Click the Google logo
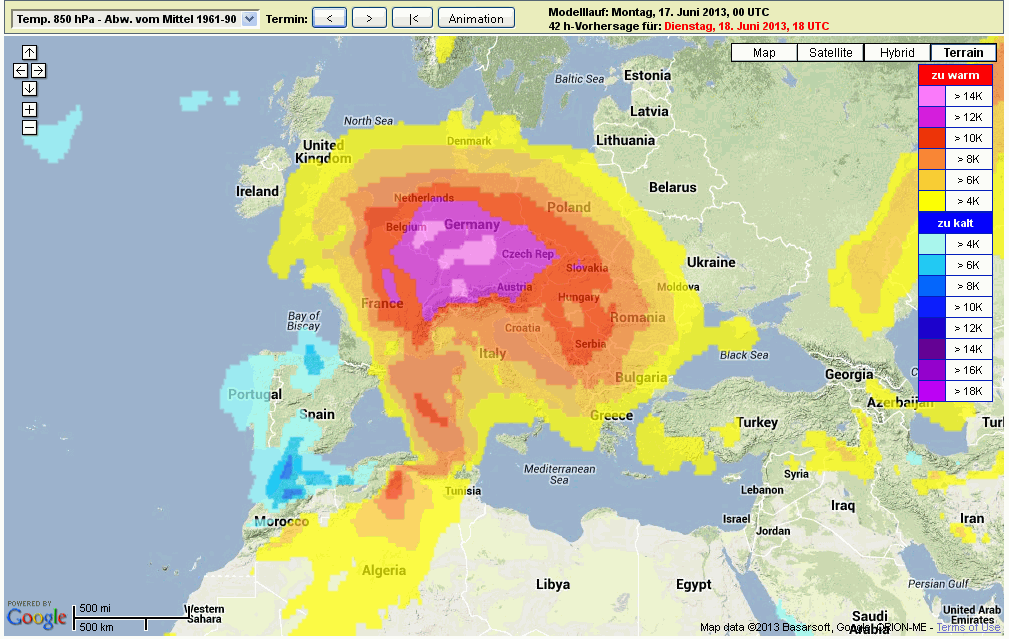Image resolution: width=1009 pixels, height=639 pixels. (37, 618)
